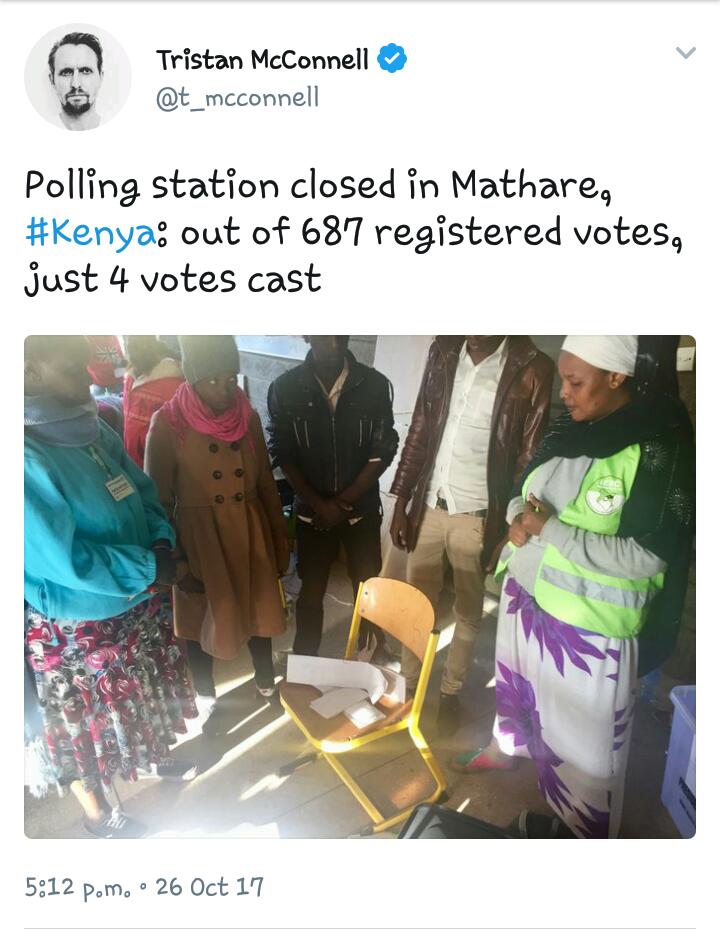Click the pink scarf in the photo
This screenshot has height=940, width=720.
(209, 411)
